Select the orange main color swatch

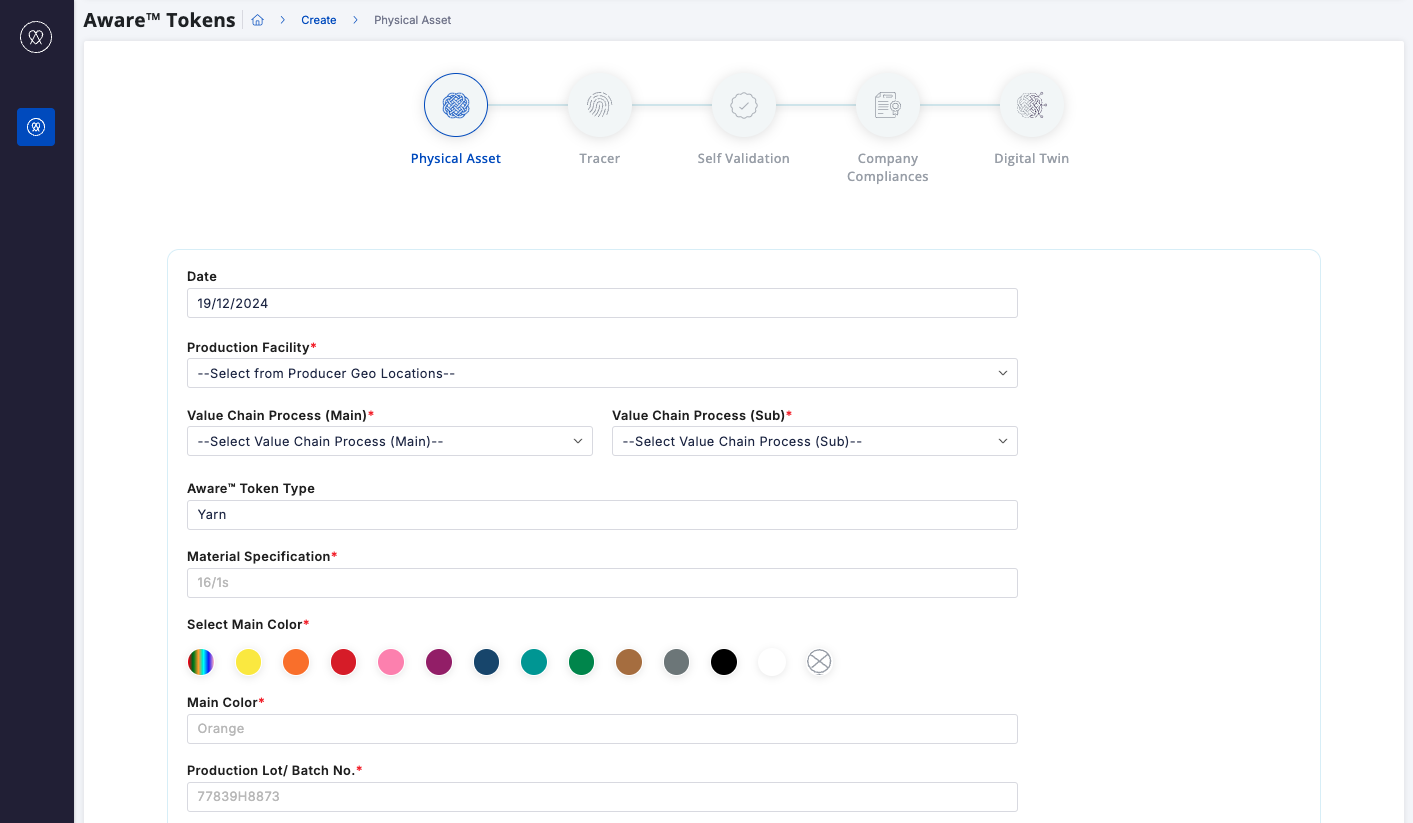296,662
